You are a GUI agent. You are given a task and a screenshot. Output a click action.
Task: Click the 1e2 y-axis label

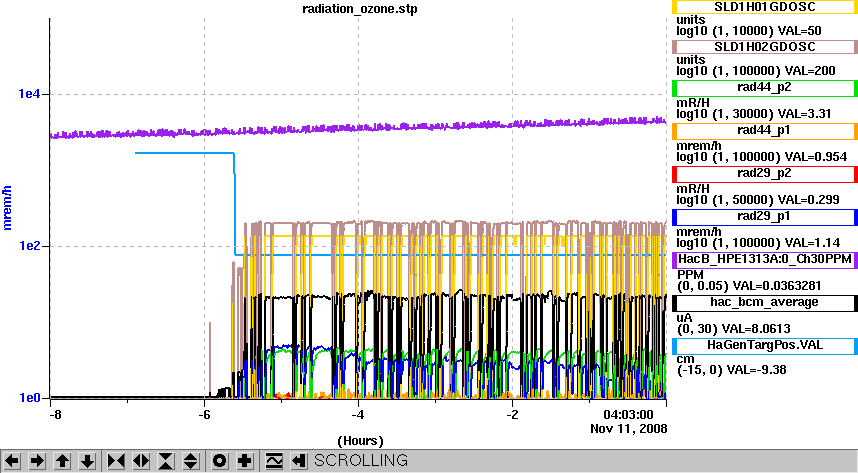pyautogui.click(x=30, y=246)
